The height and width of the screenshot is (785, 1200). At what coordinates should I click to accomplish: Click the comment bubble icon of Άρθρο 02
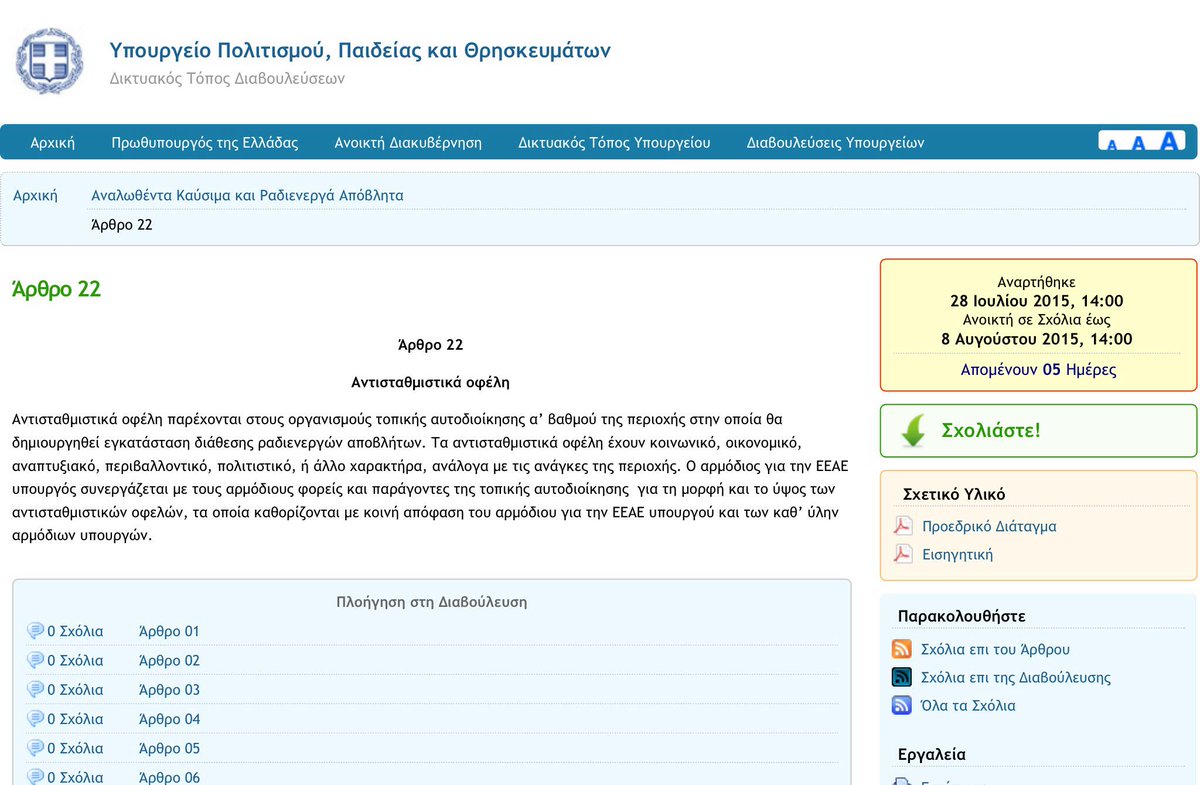[35, 660]
